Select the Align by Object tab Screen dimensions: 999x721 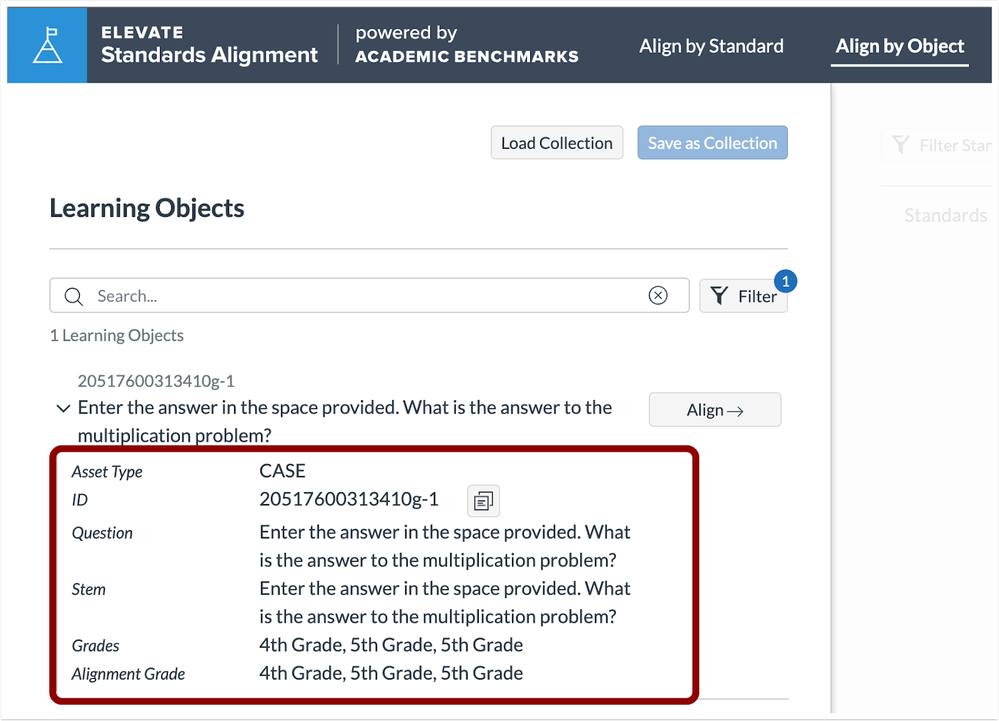coord(900,46)
